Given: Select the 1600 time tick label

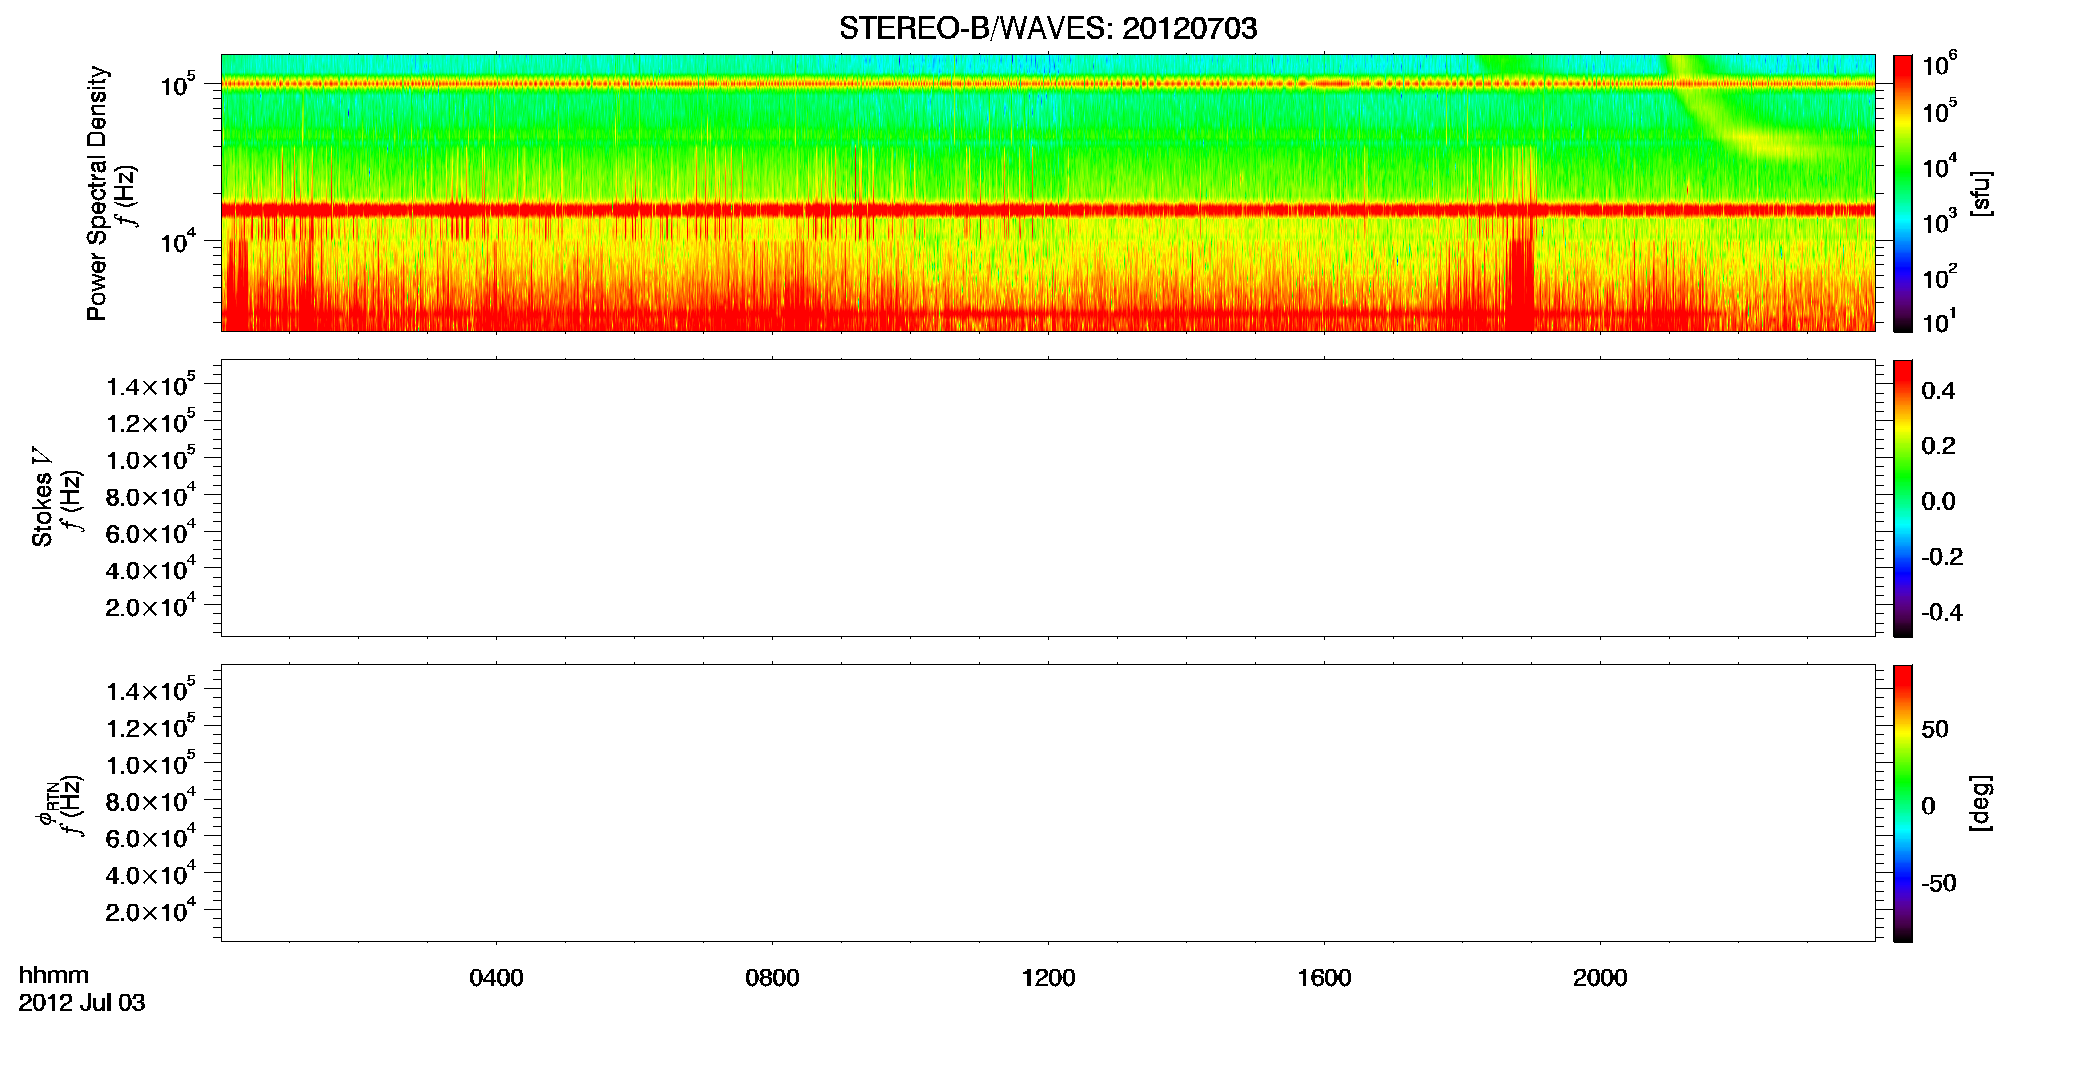Looking at the screenshot, I should [1324, 978].
